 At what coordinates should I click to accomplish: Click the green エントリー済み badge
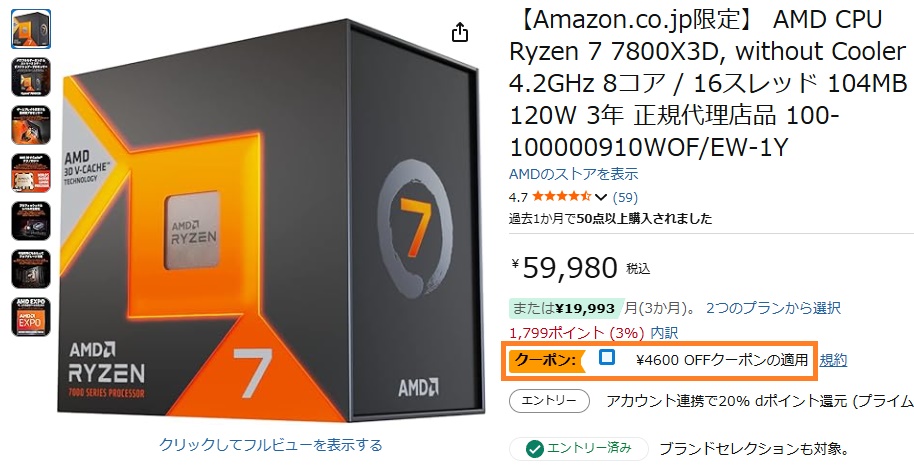579,449
